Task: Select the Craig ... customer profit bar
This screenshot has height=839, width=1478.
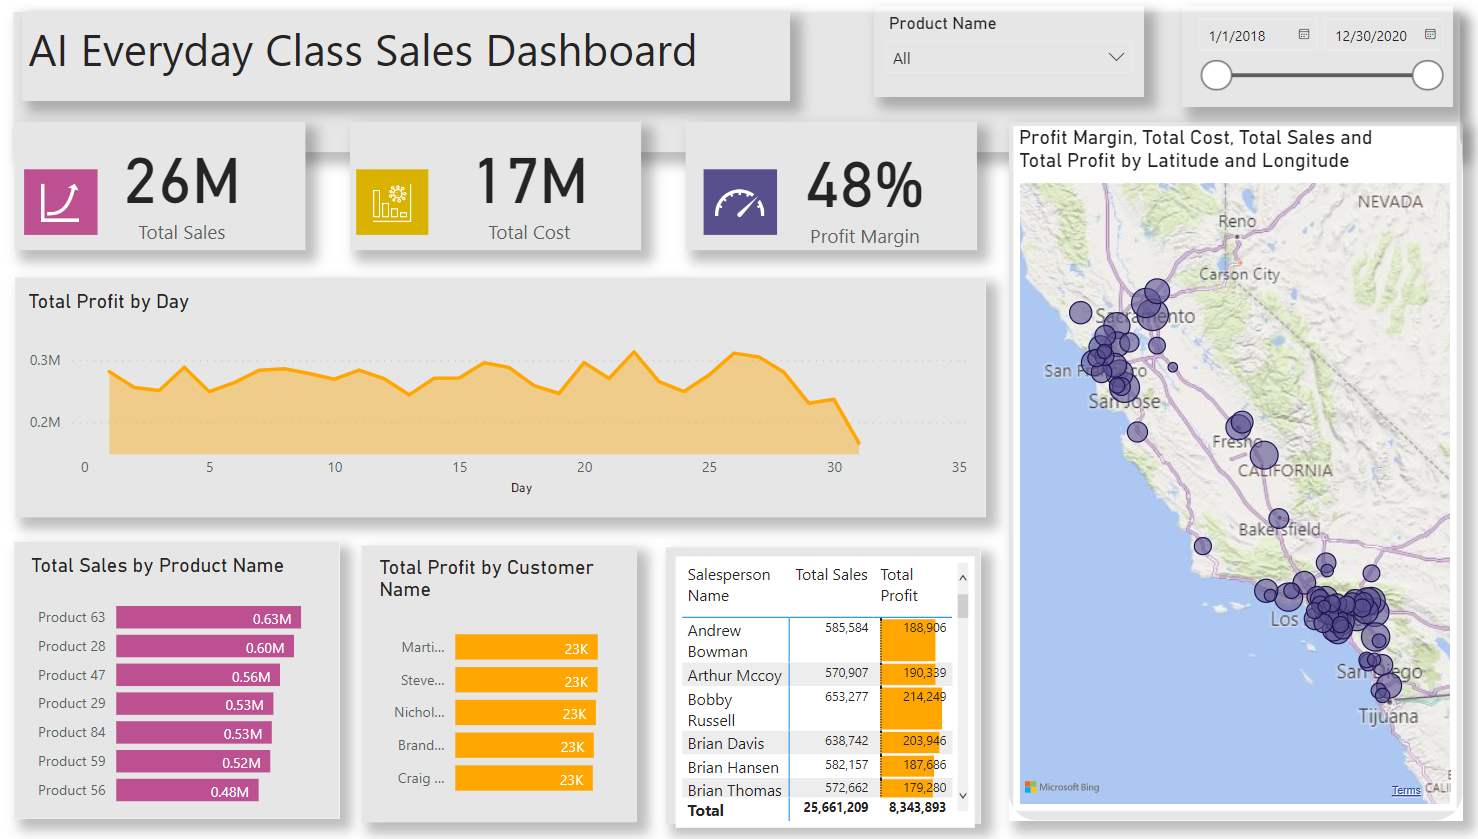Action: [x=524, y=778]
